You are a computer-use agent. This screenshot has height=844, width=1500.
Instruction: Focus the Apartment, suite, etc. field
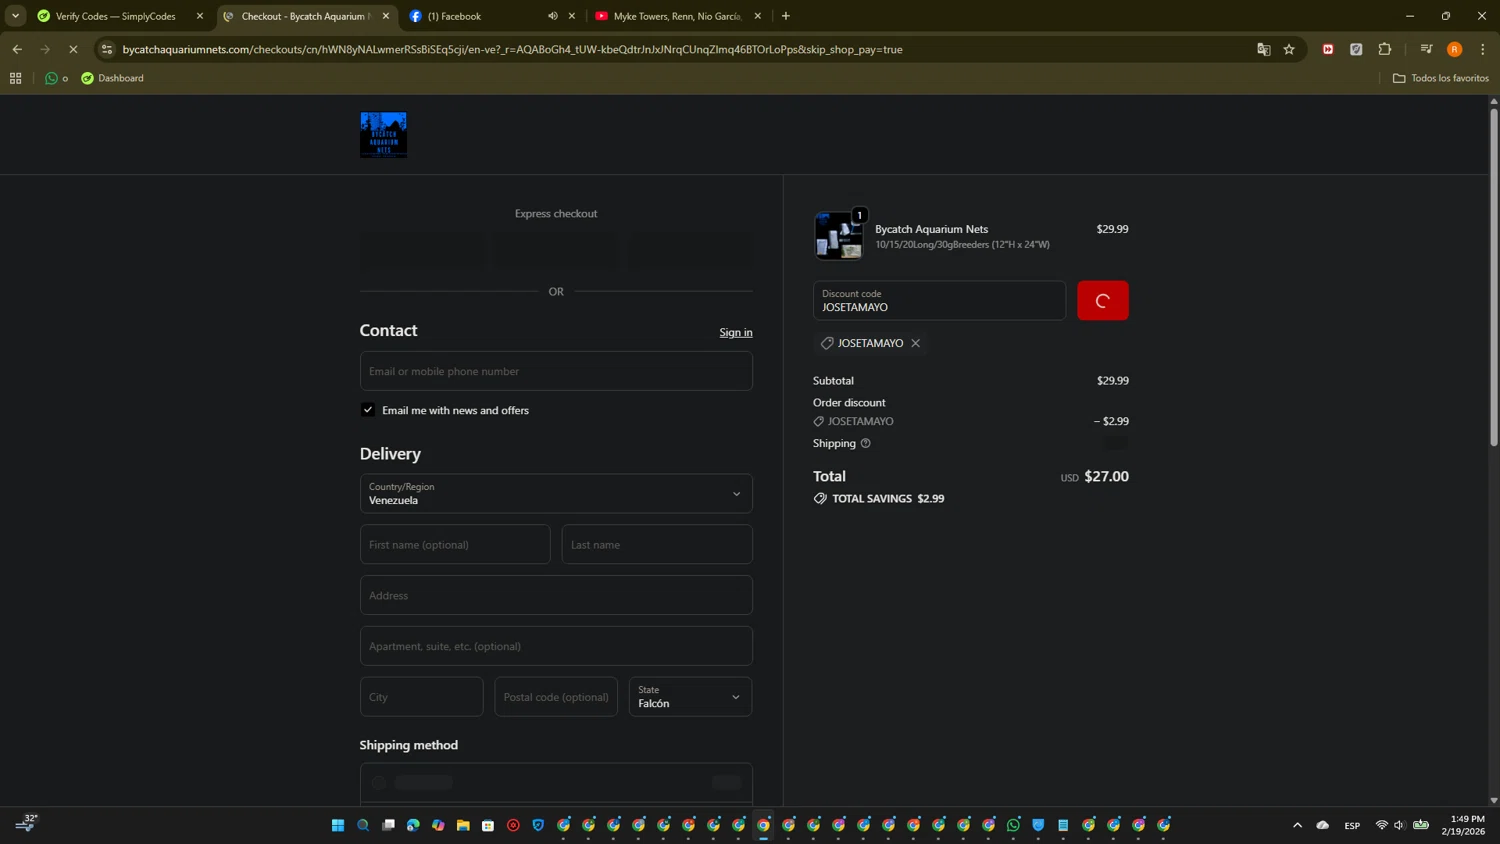coord(556,646)
